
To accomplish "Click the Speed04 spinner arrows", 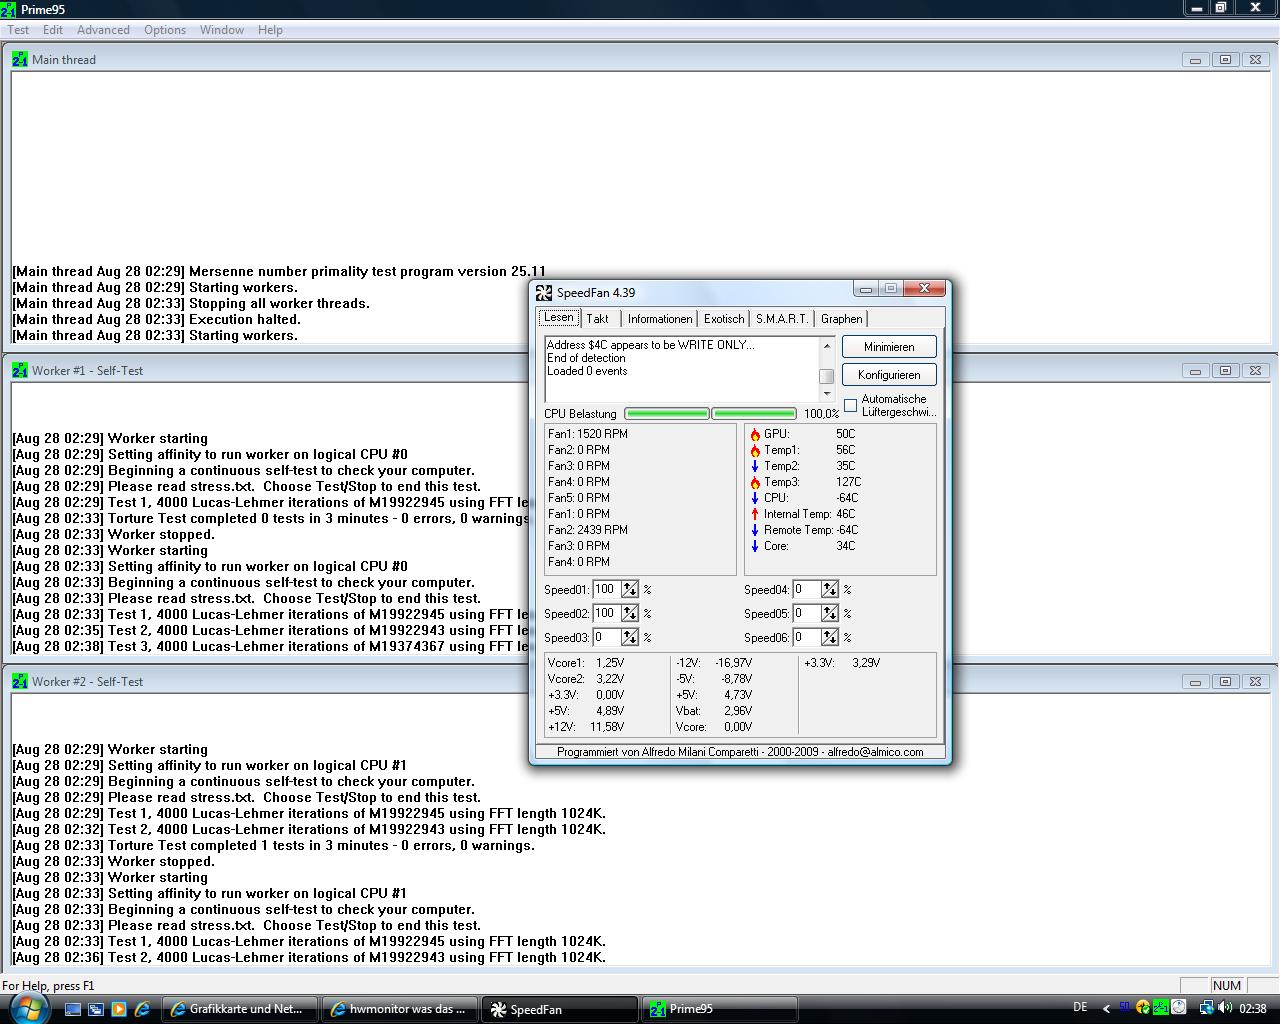I will [x=830, y=590].
